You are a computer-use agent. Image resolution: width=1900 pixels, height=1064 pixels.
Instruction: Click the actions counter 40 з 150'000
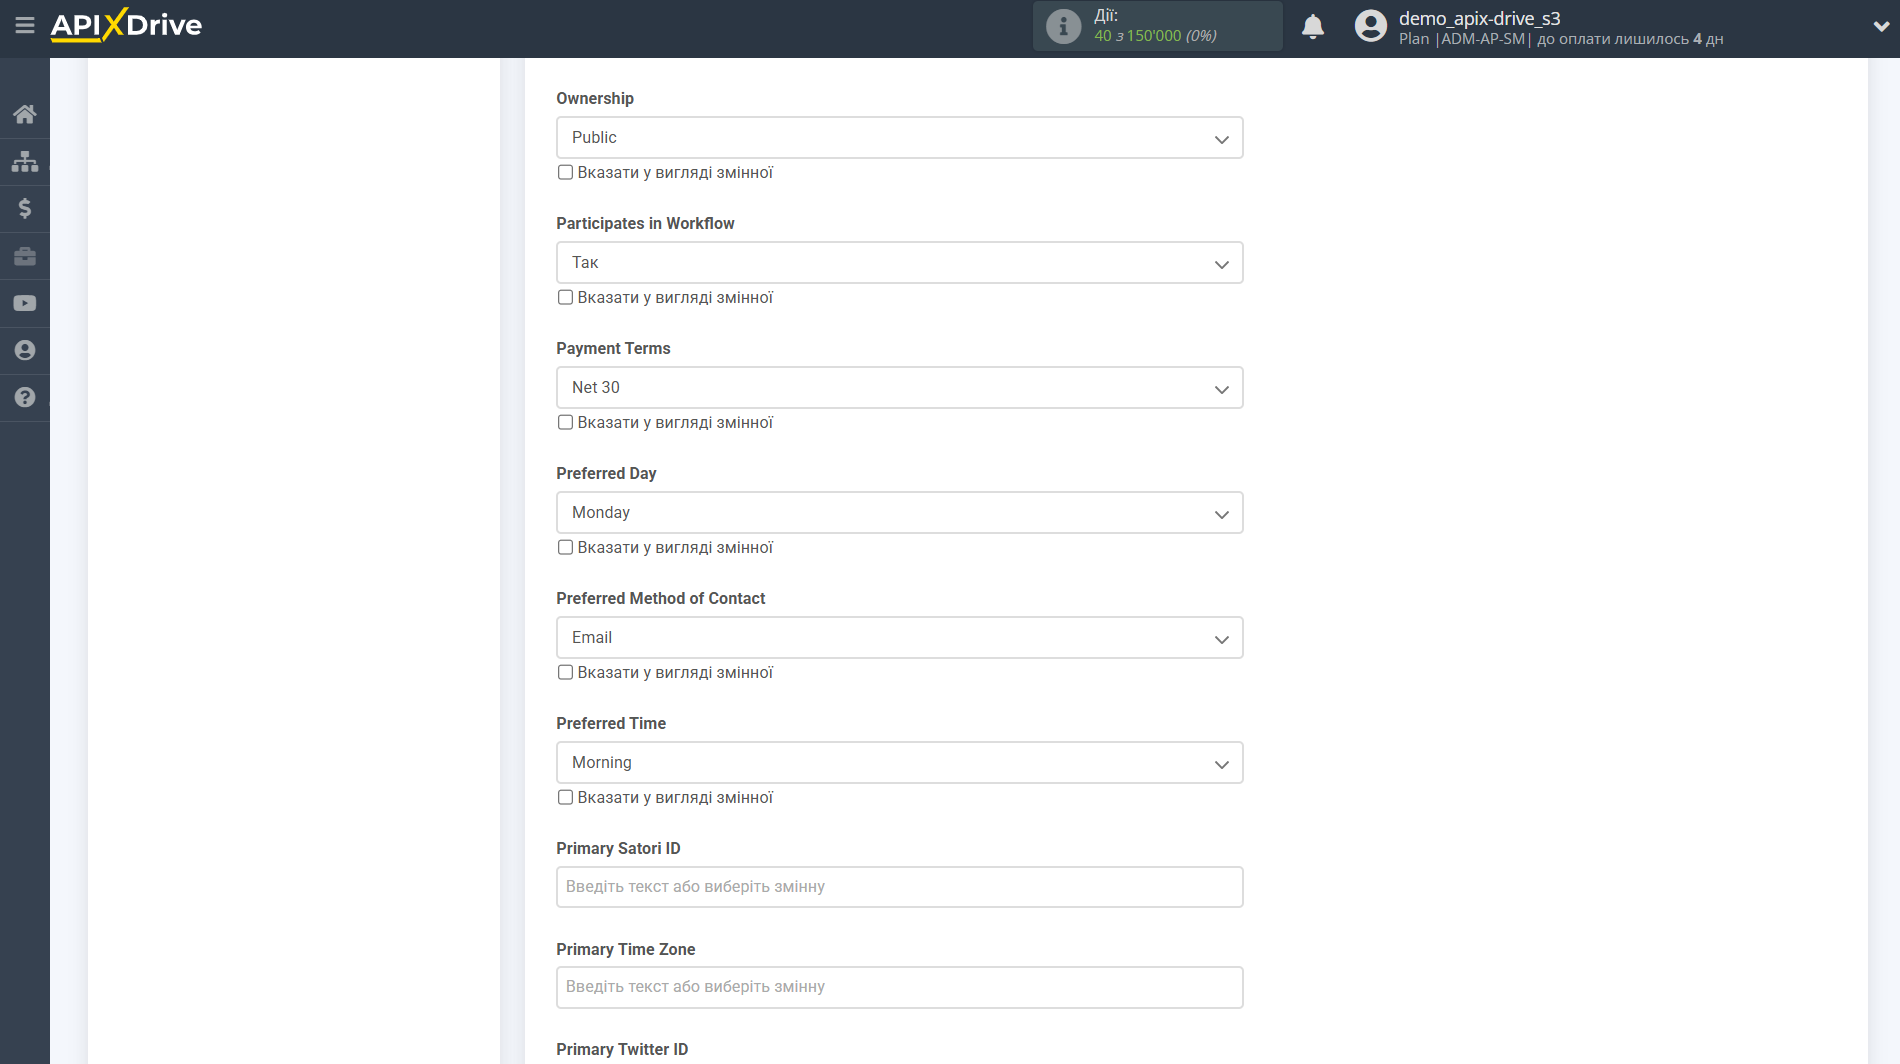click(1155, 36)
